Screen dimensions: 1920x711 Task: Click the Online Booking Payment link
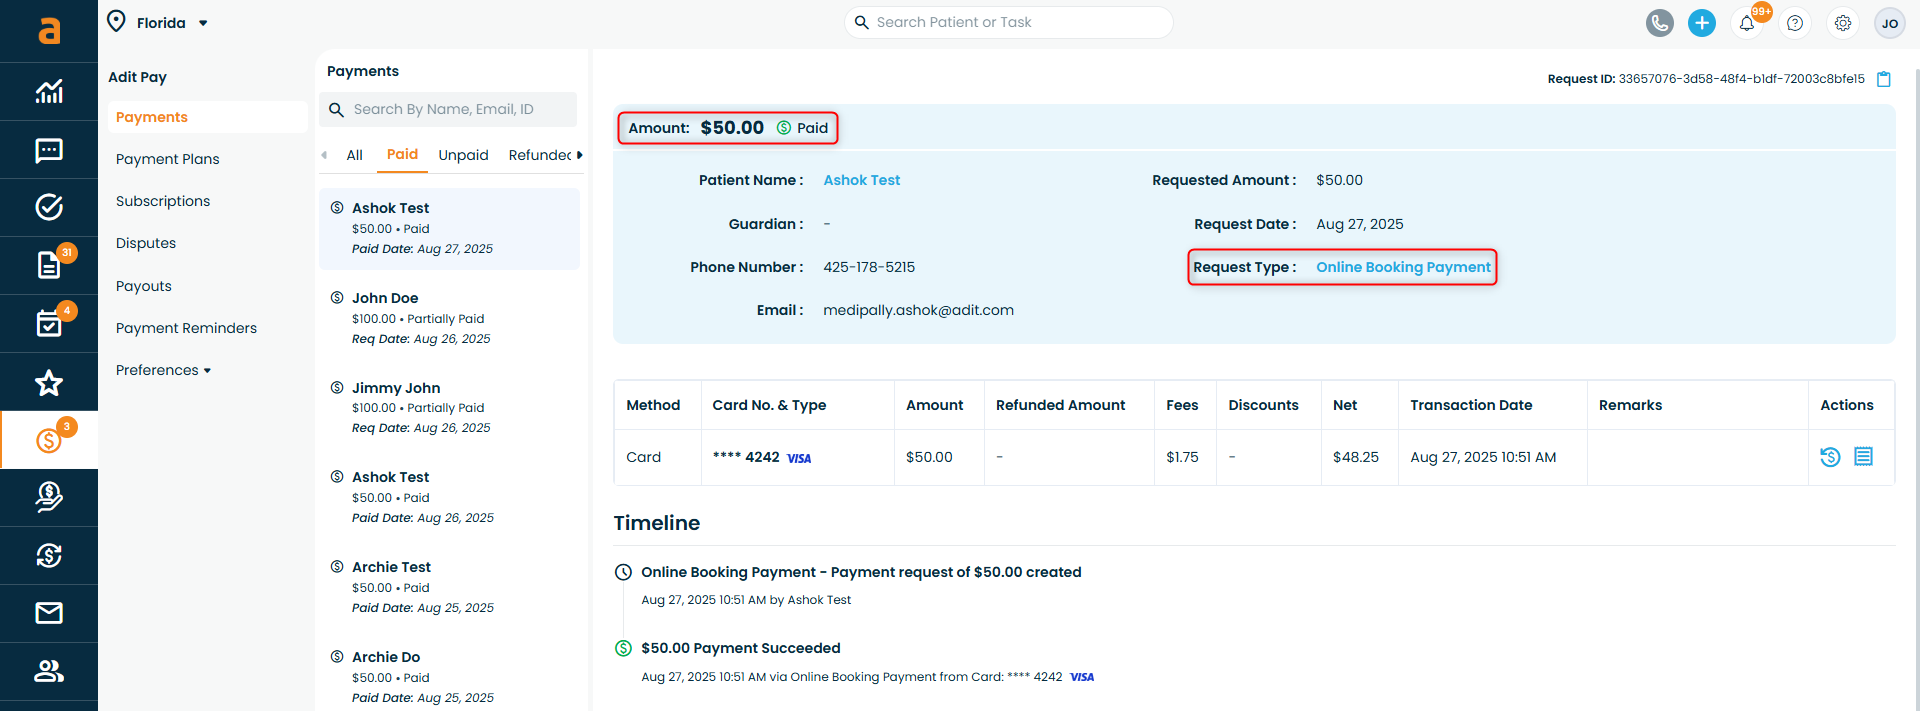pyautogui.click(x=1402, y=267)
